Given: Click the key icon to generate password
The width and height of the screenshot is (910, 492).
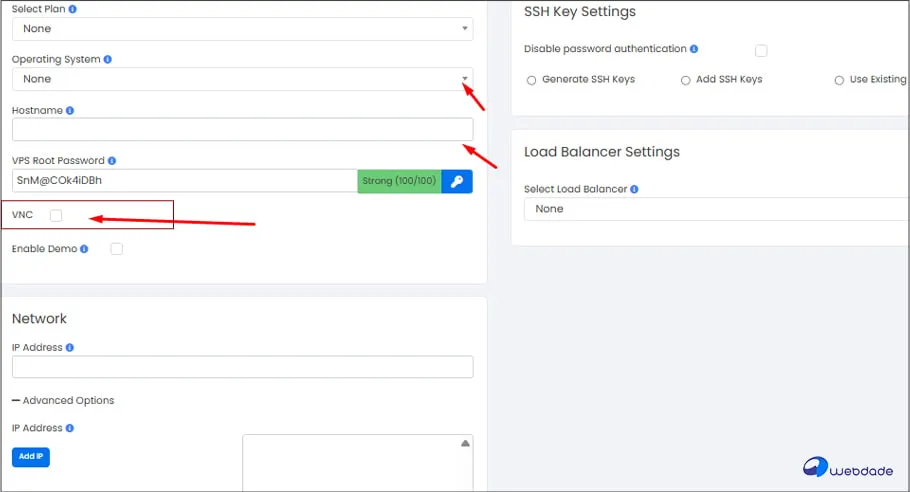Looking at the screenshot, I should click(x=457, y=180).
